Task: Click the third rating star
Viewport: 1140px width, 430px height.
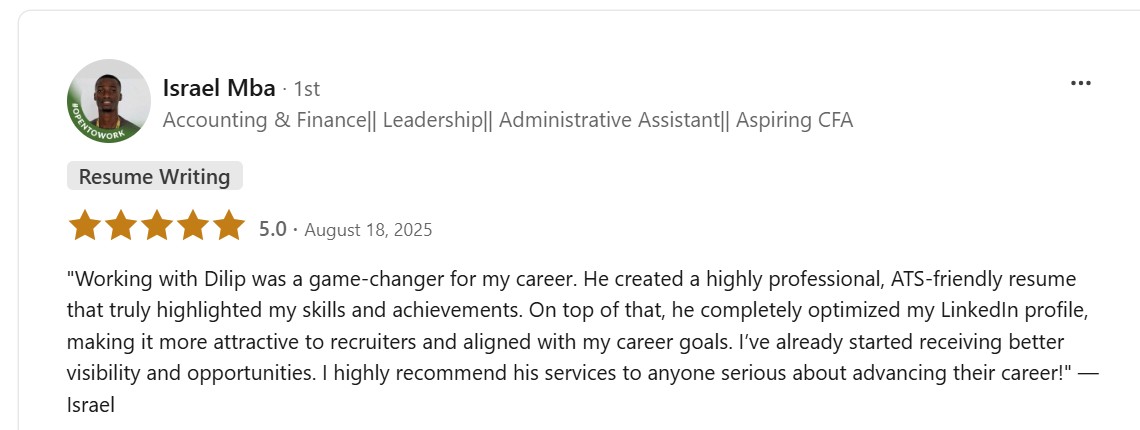Action: 156,226
